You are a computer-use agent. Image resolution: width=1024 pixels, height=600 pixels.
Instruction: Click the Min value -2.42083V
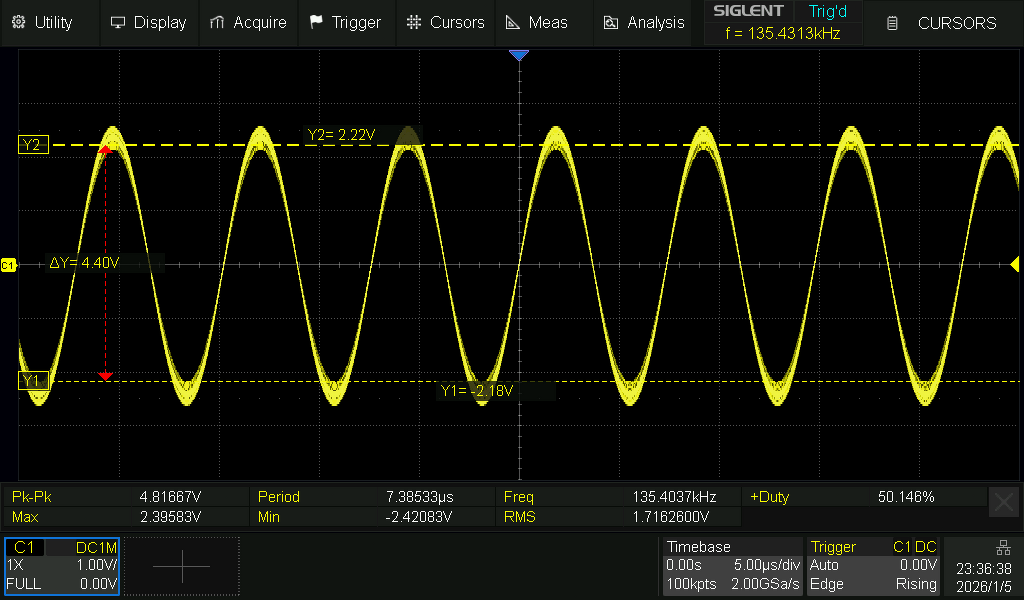[x=419, y=517]
